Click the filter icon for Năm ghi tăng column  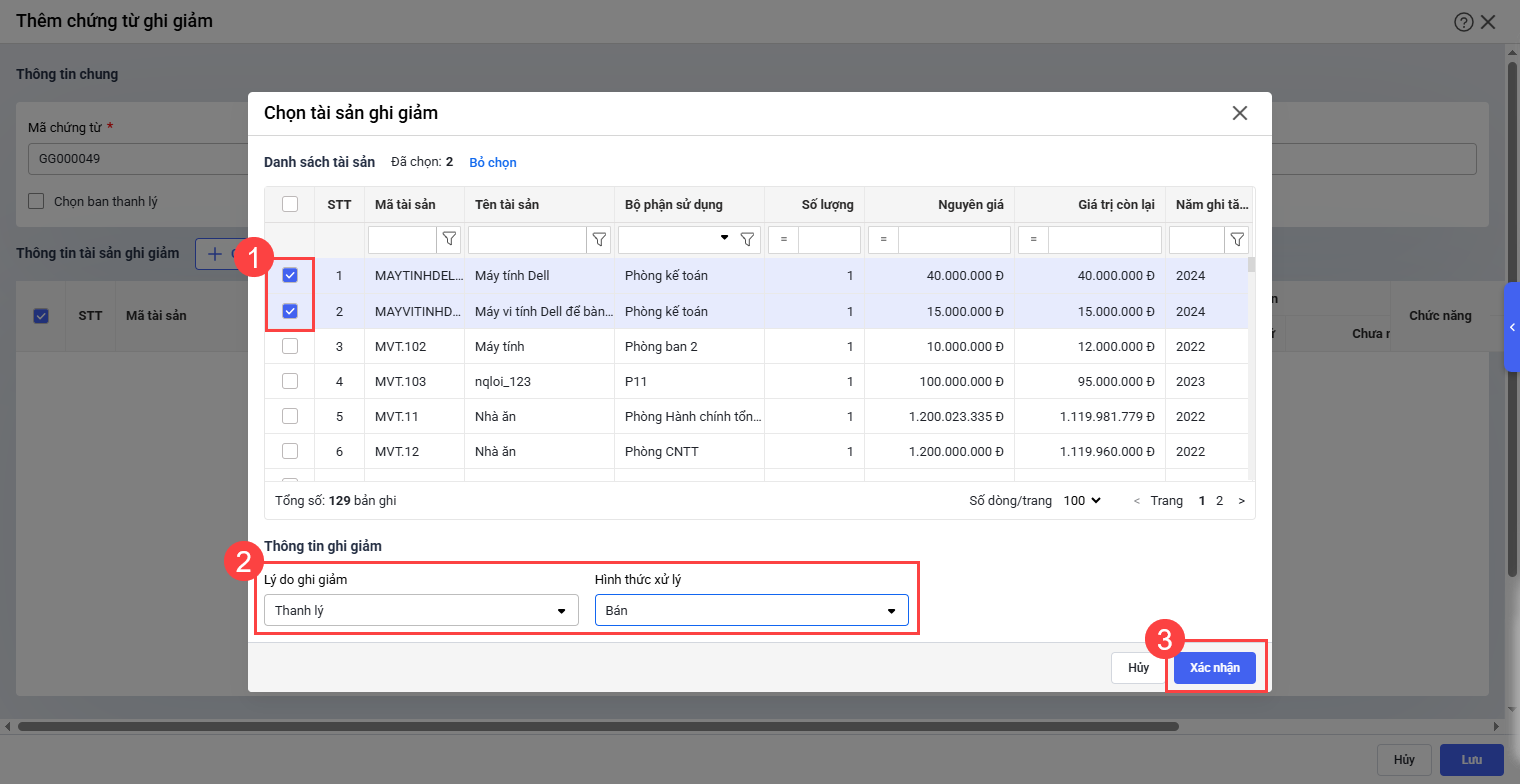(1237, 240)
